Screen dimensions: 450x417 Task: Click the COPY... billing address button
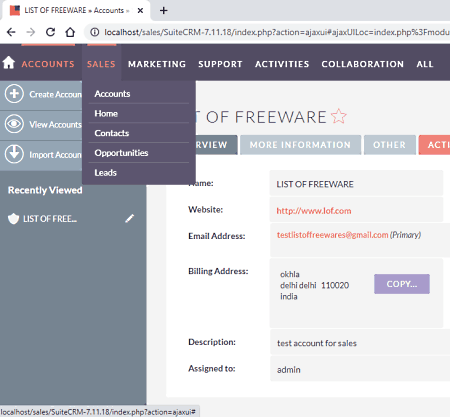402,284
